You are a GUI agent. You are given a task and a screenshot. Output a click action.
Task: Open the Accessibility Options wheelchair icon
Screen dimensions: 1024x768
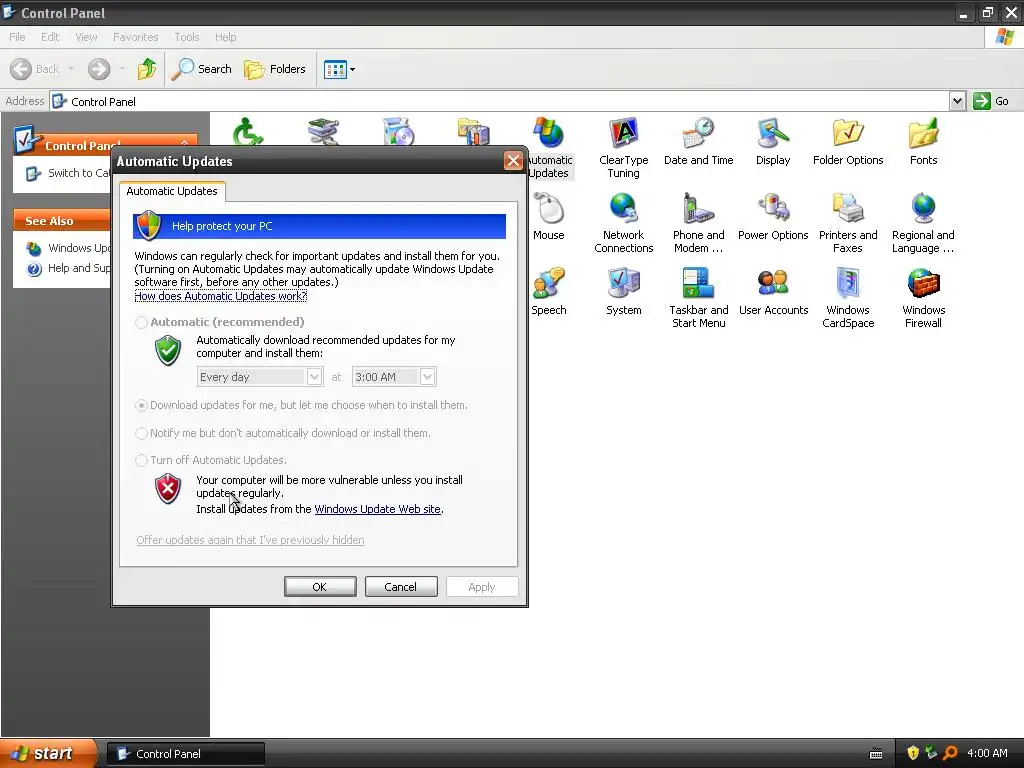pyautogui.click(x=248, y=131)
